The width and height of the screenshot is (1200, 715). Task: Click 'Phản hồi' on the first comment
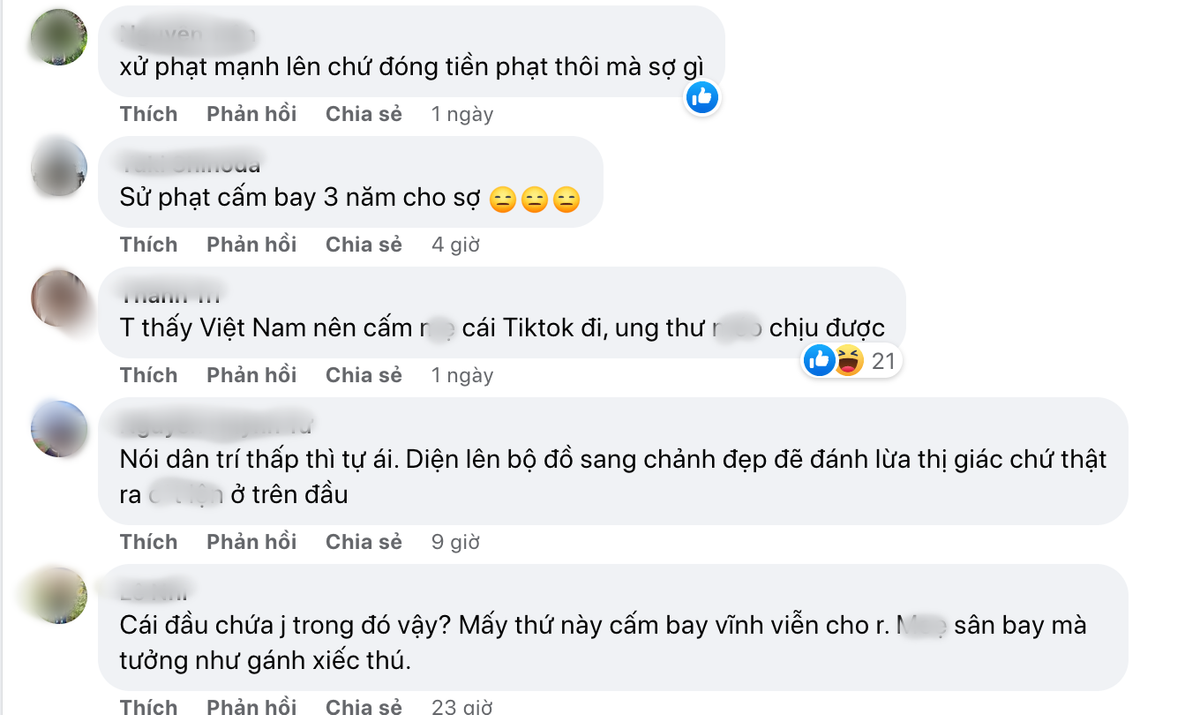[x=251, y=113]
